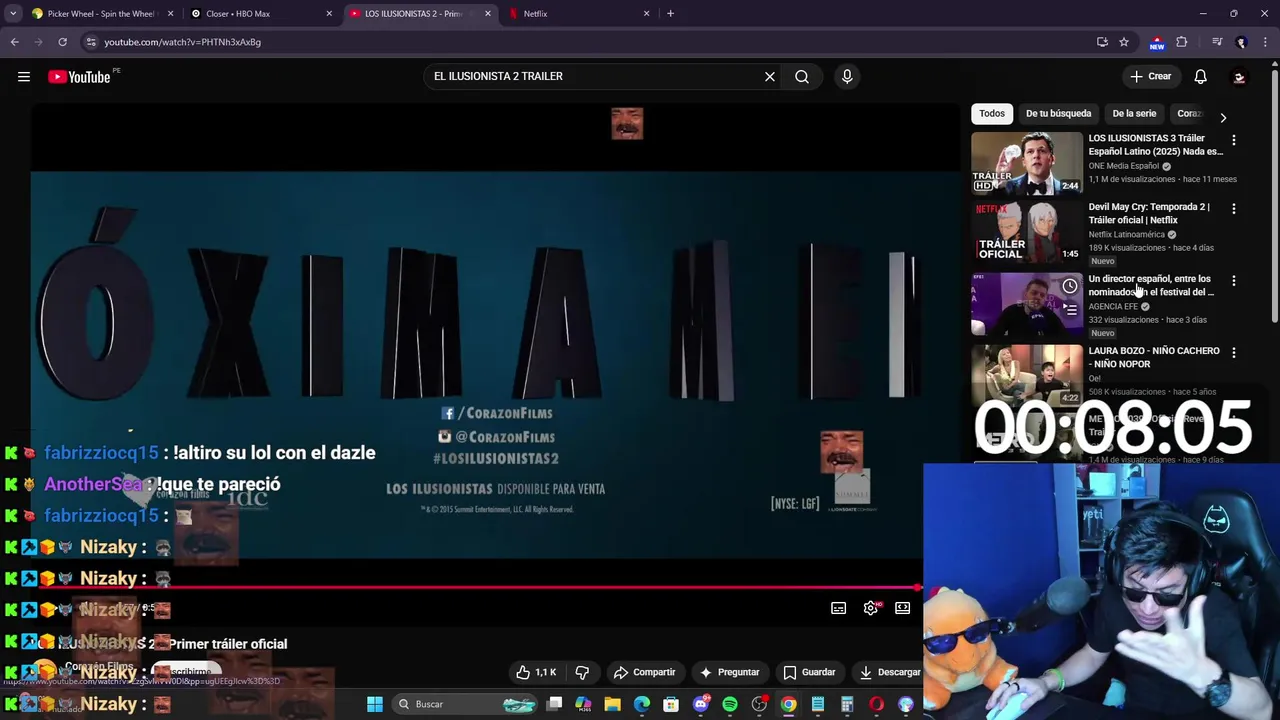Open options for LOS ILUSIONISTAS 3 video
The height and width of the screenshot is (720, 1280).
click(x=1233, y=140)
